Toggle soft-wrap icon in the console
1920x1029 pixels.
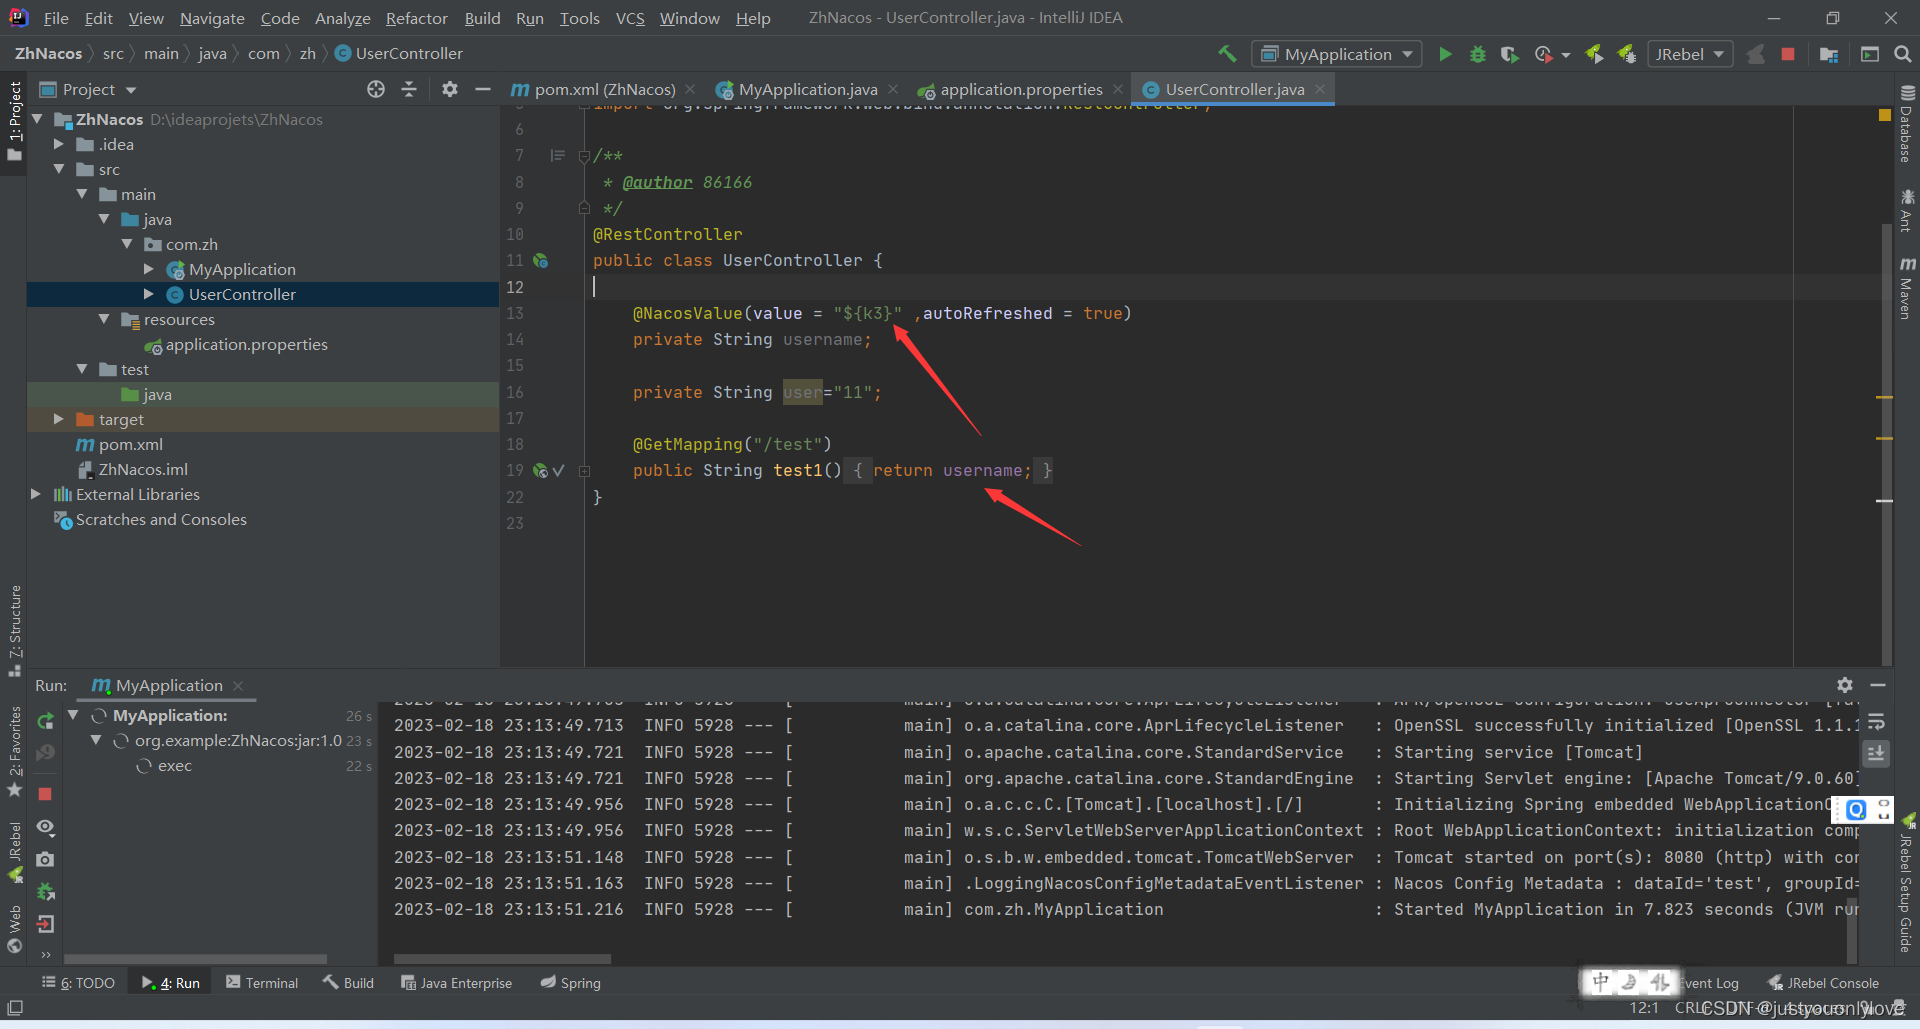pyautogui.click(x=1876, y=722)
